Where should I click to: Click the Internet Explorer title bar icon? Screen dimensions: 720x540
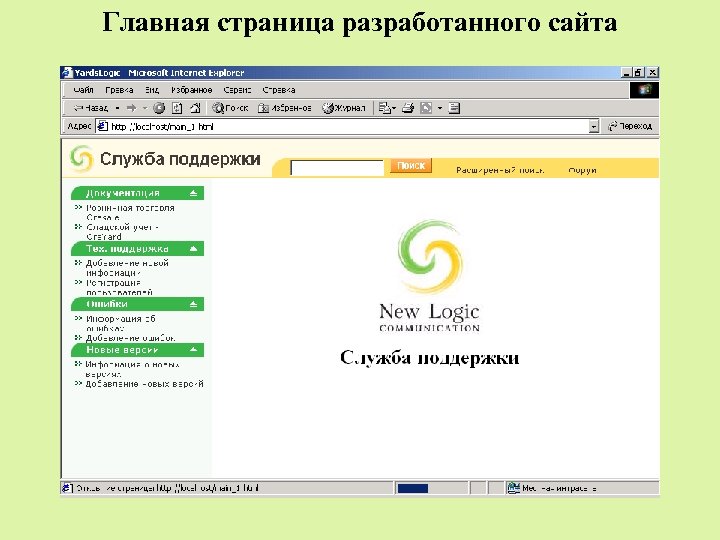point(68,73)
